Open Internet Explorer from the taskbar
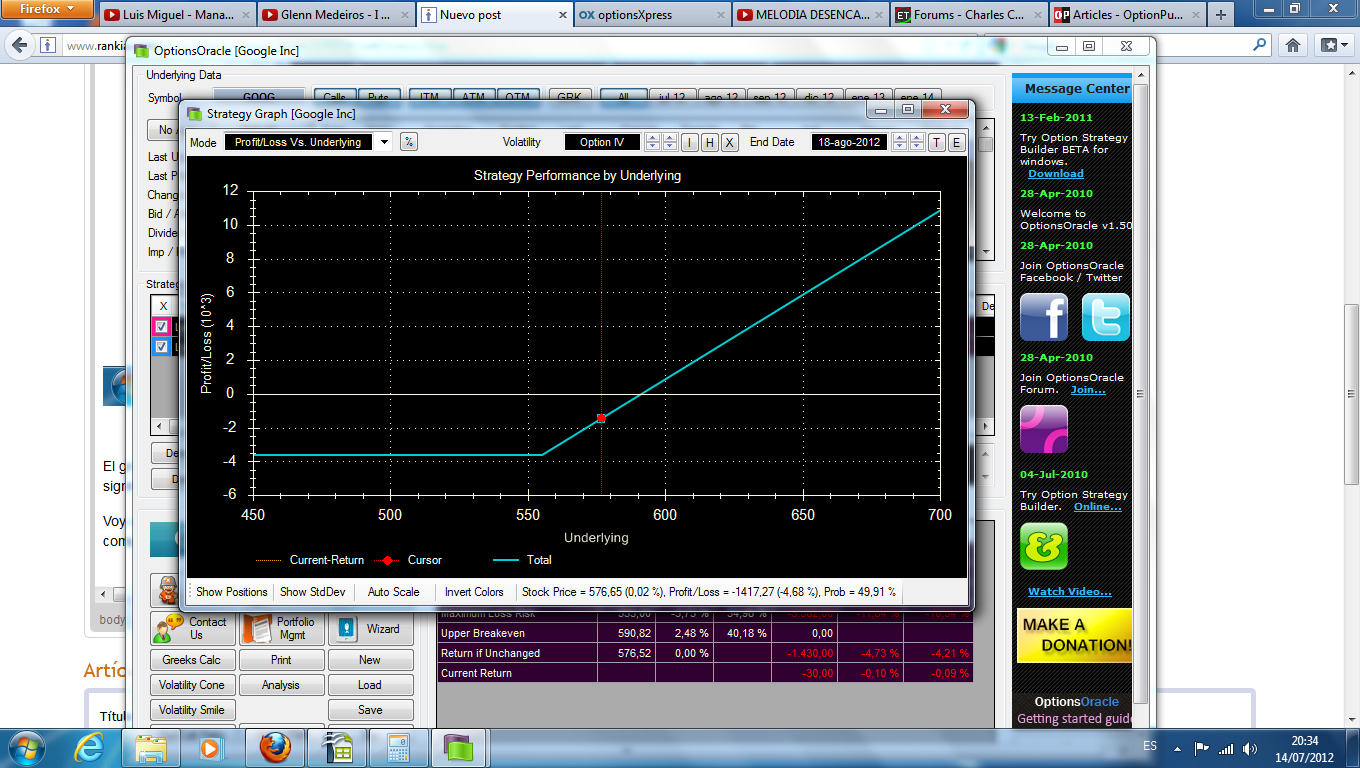 [x=89, y=747]
